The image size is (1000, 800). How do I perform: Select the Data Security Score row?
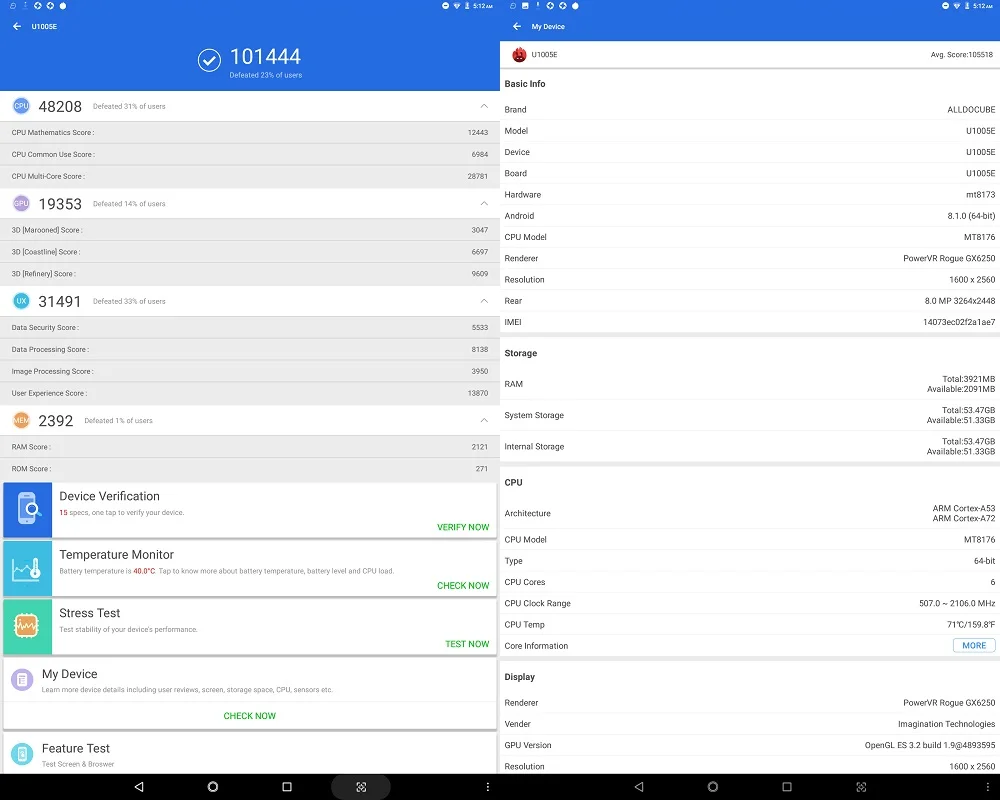point(250,327)
